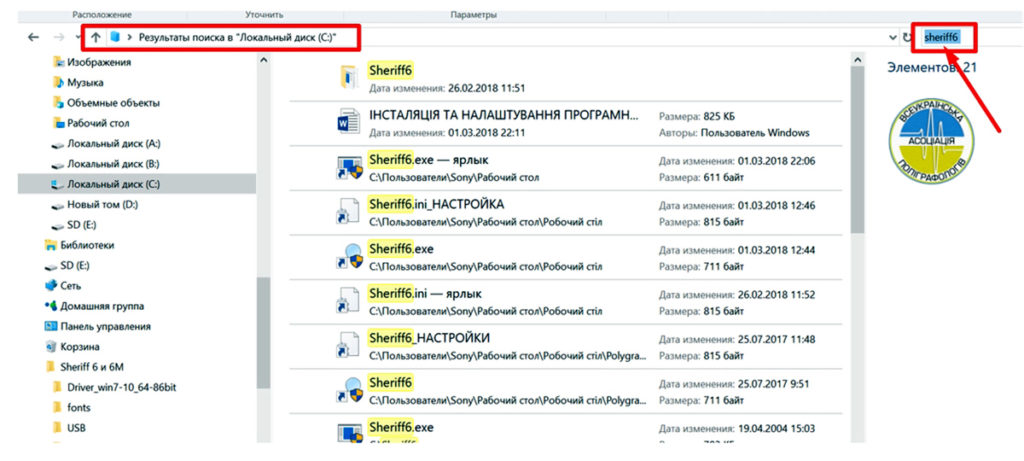This screenshot has width=1024, height=461.
Task: Click the up-one-level arrow button
Action: [96, 37]
